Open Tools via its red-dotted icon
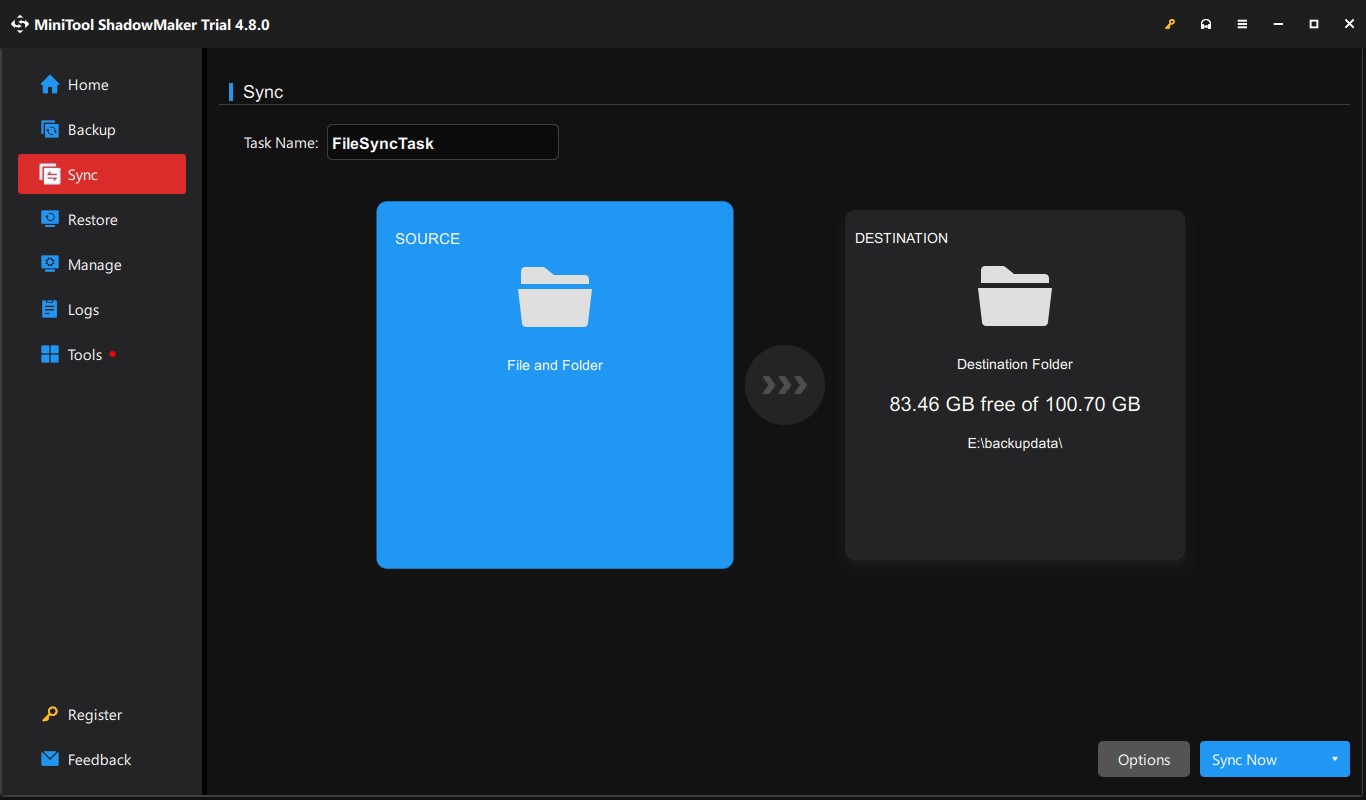This screenshot has width=1366, height=800. coord(50,354)
